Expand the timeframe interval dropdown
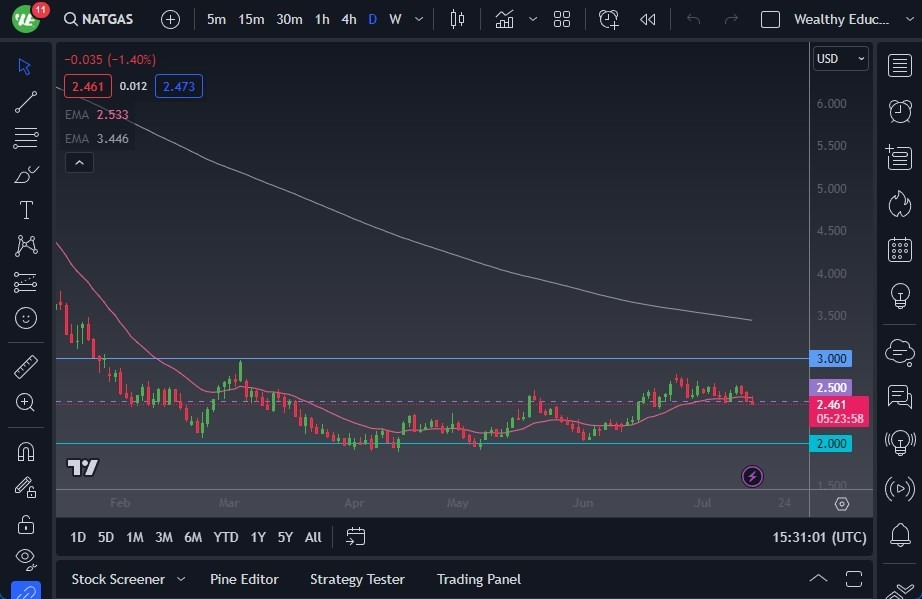The width and height of the screenshot is (922, 599). pyautogui.click(x=419, y=19)
